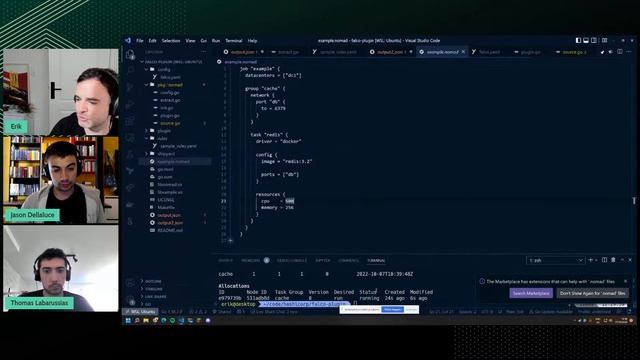Click Don't Show Again for nomad files
640x360 pixels.
[592, 293]
